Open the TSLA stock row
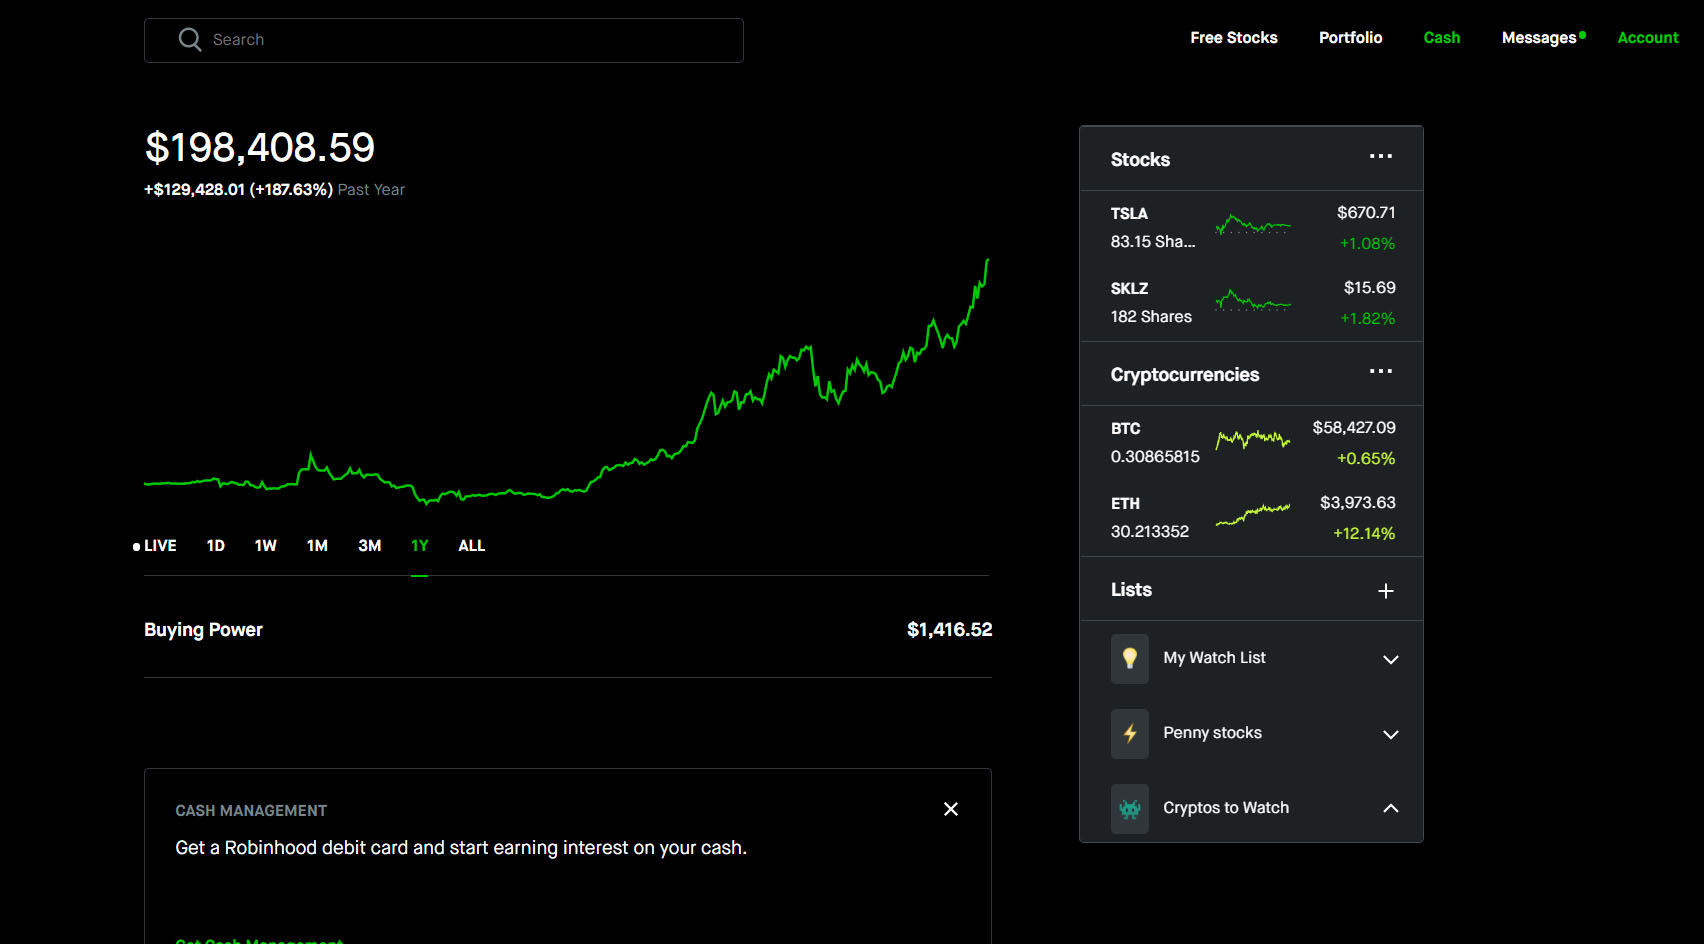The height and width of the screenshot is (944, 1704). (1251, 228)
